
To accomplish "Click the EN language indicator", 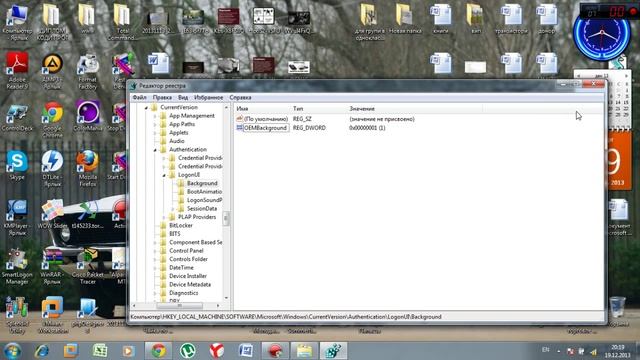I will (x=545, y=350).
